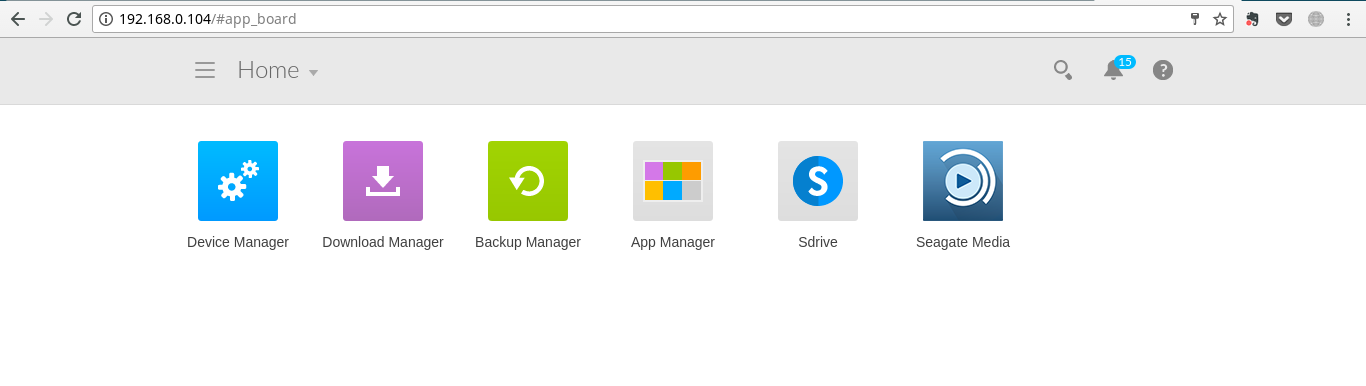Viewport: 1366px width, 386px height.
Task: Go back in the browser
Action: [x=18, y=19]
